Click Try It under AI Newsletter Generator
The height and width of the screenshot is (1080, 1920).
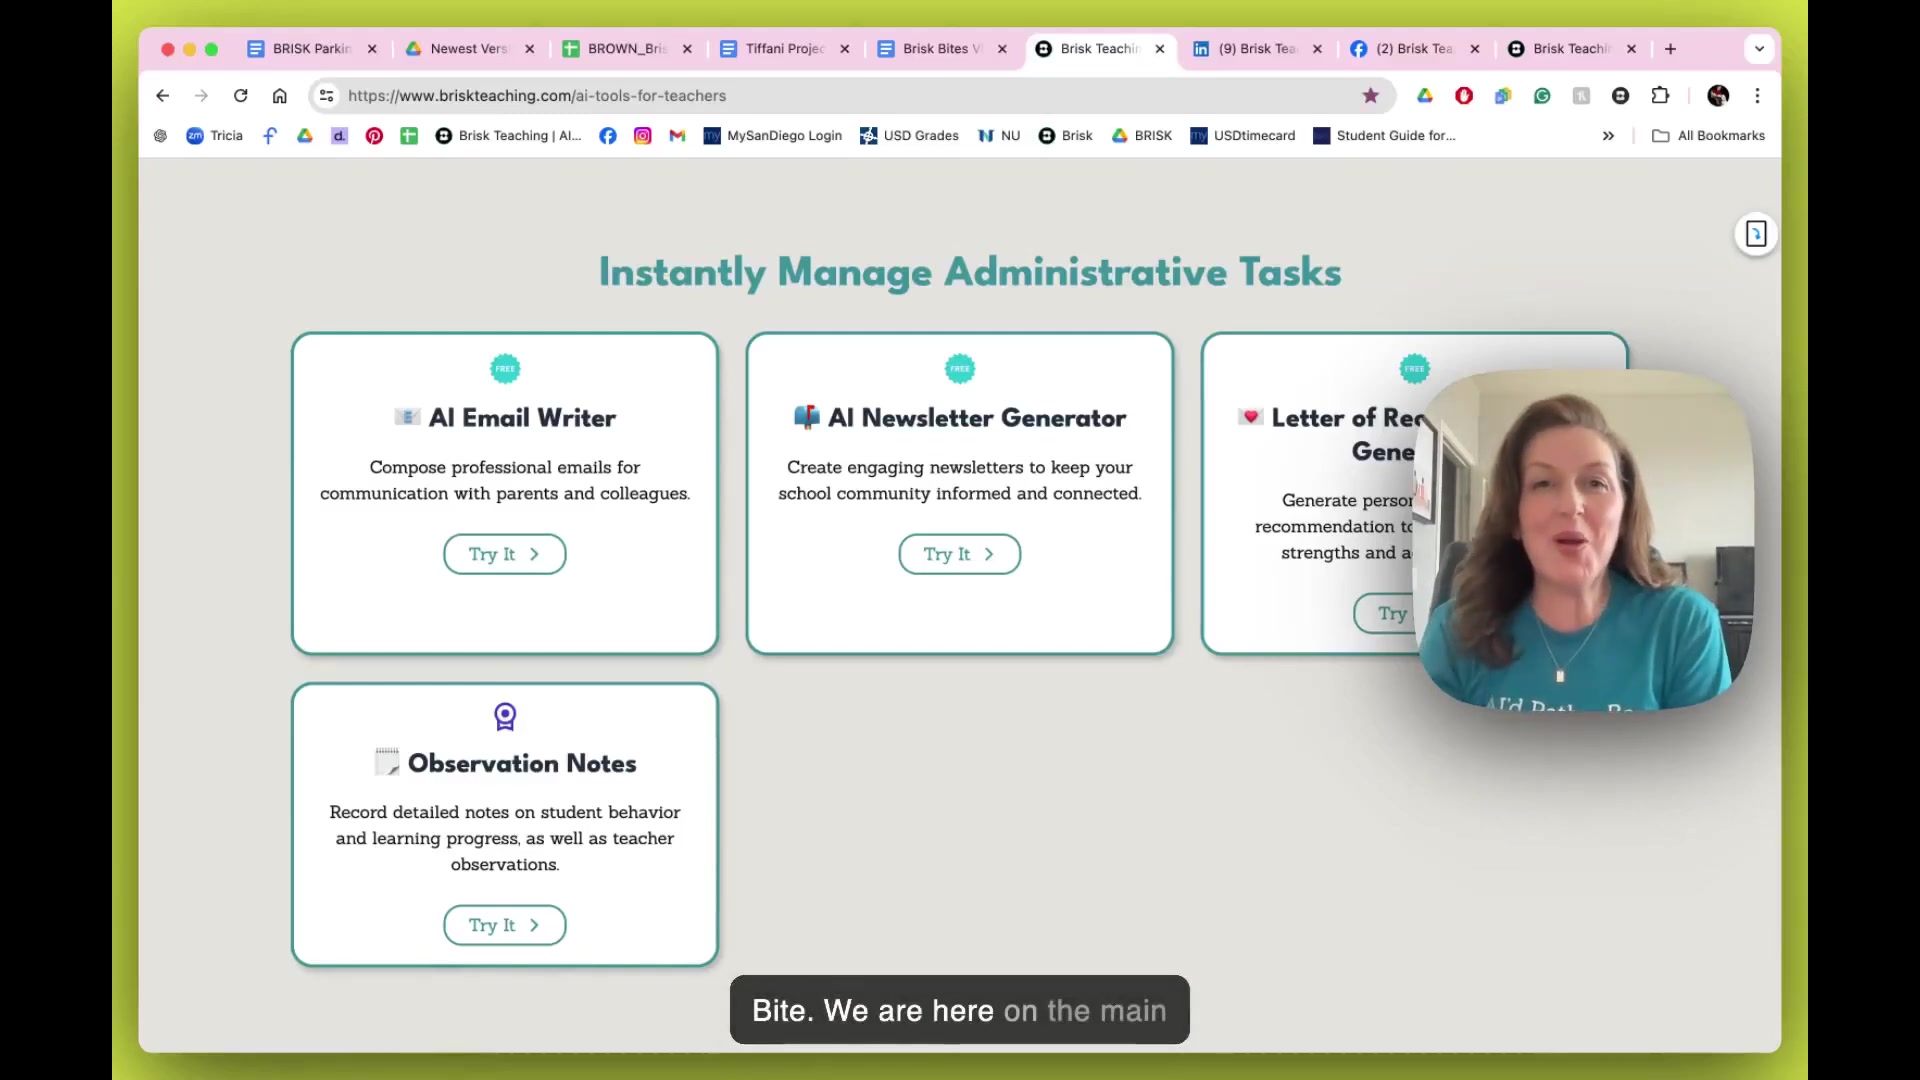(959, 554)
